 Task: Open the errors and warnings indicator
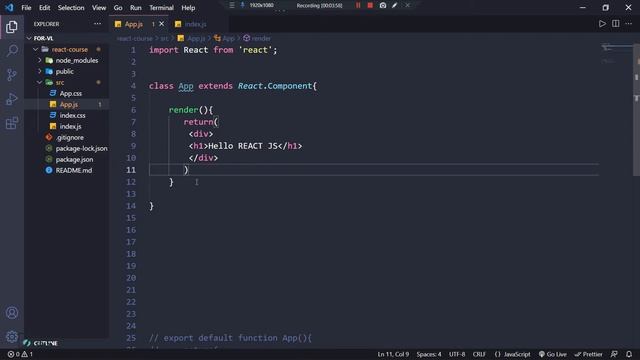tap(20, 354)
